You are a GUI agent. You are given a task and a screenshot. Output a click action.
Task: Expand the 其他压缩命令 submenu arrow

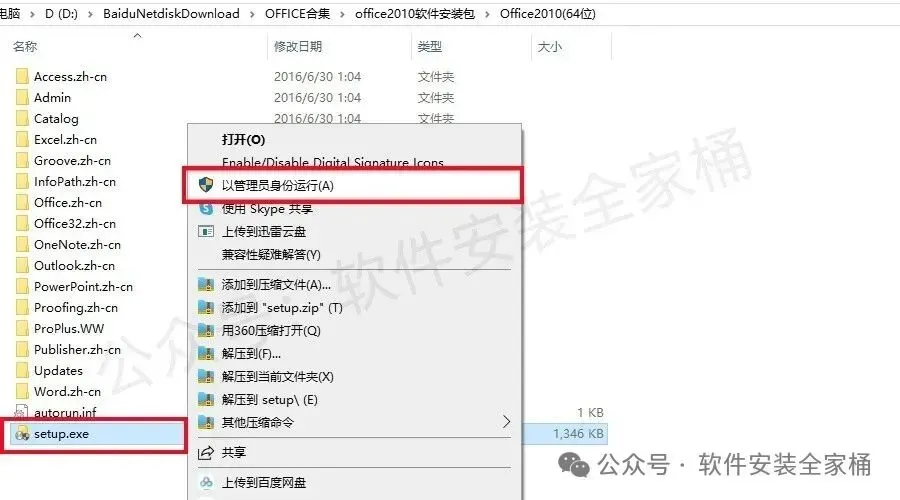506,422
